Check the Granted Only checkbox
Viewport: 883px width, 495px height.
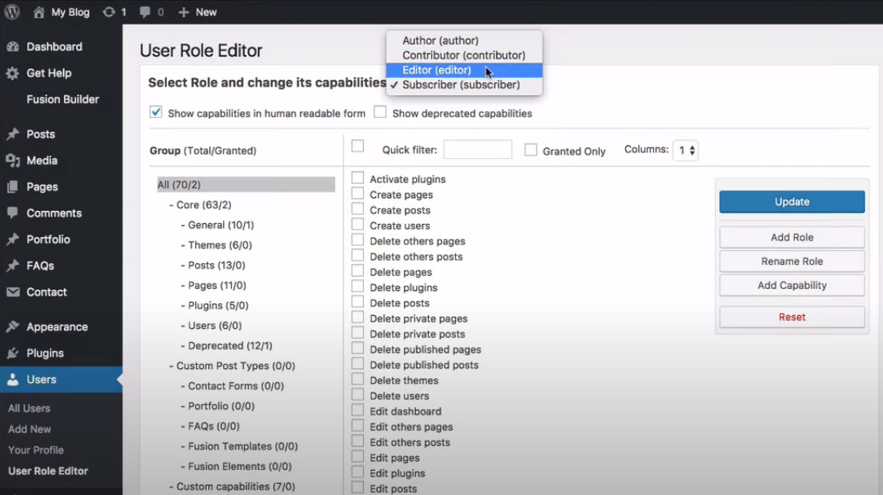(531, 150)
